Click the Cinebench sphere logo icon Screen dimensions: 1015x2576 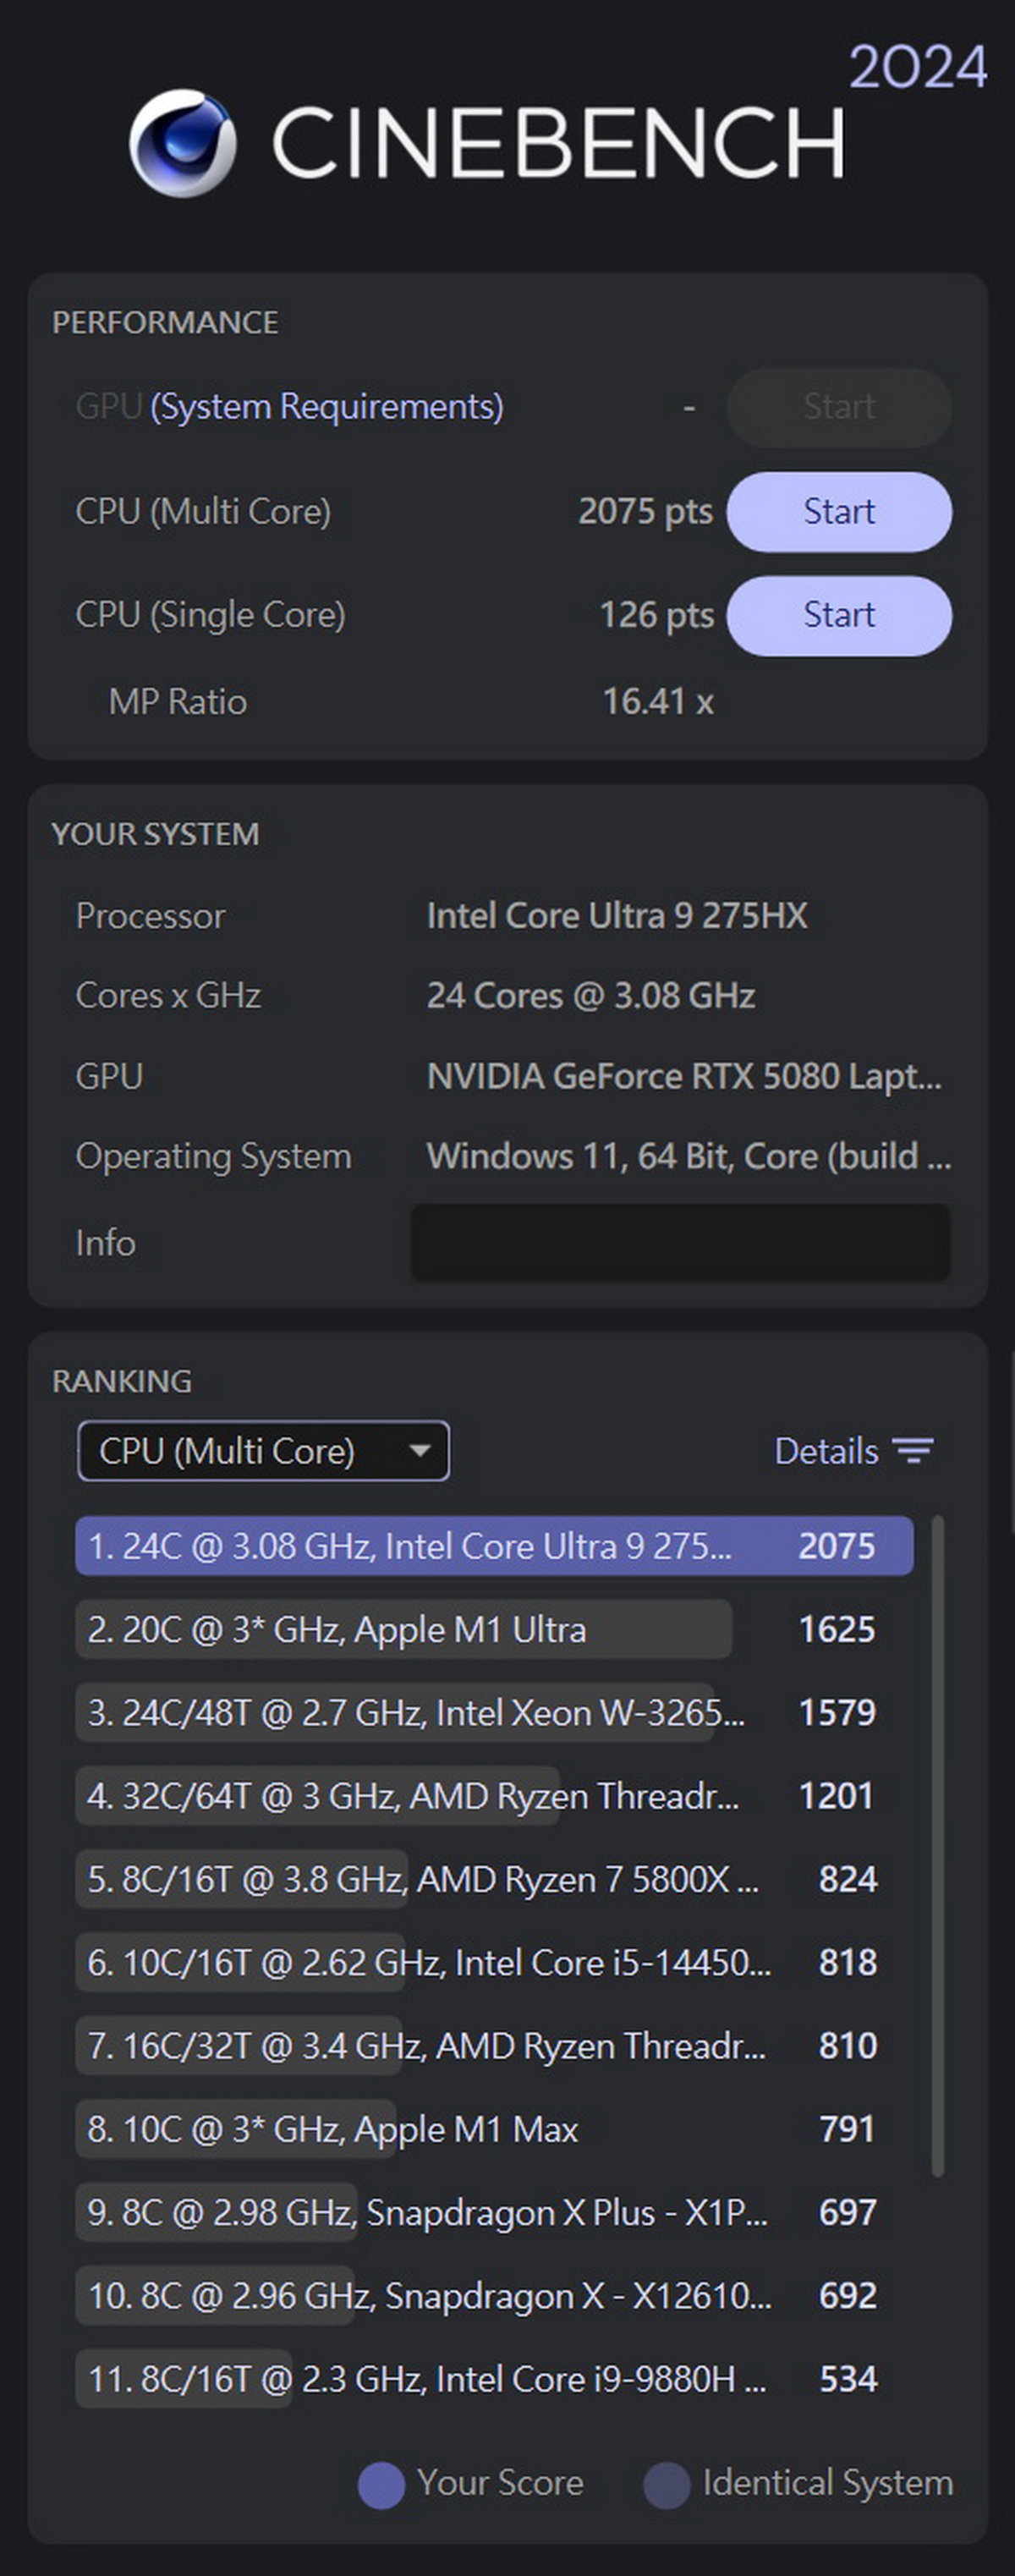[x=182, y=143]
